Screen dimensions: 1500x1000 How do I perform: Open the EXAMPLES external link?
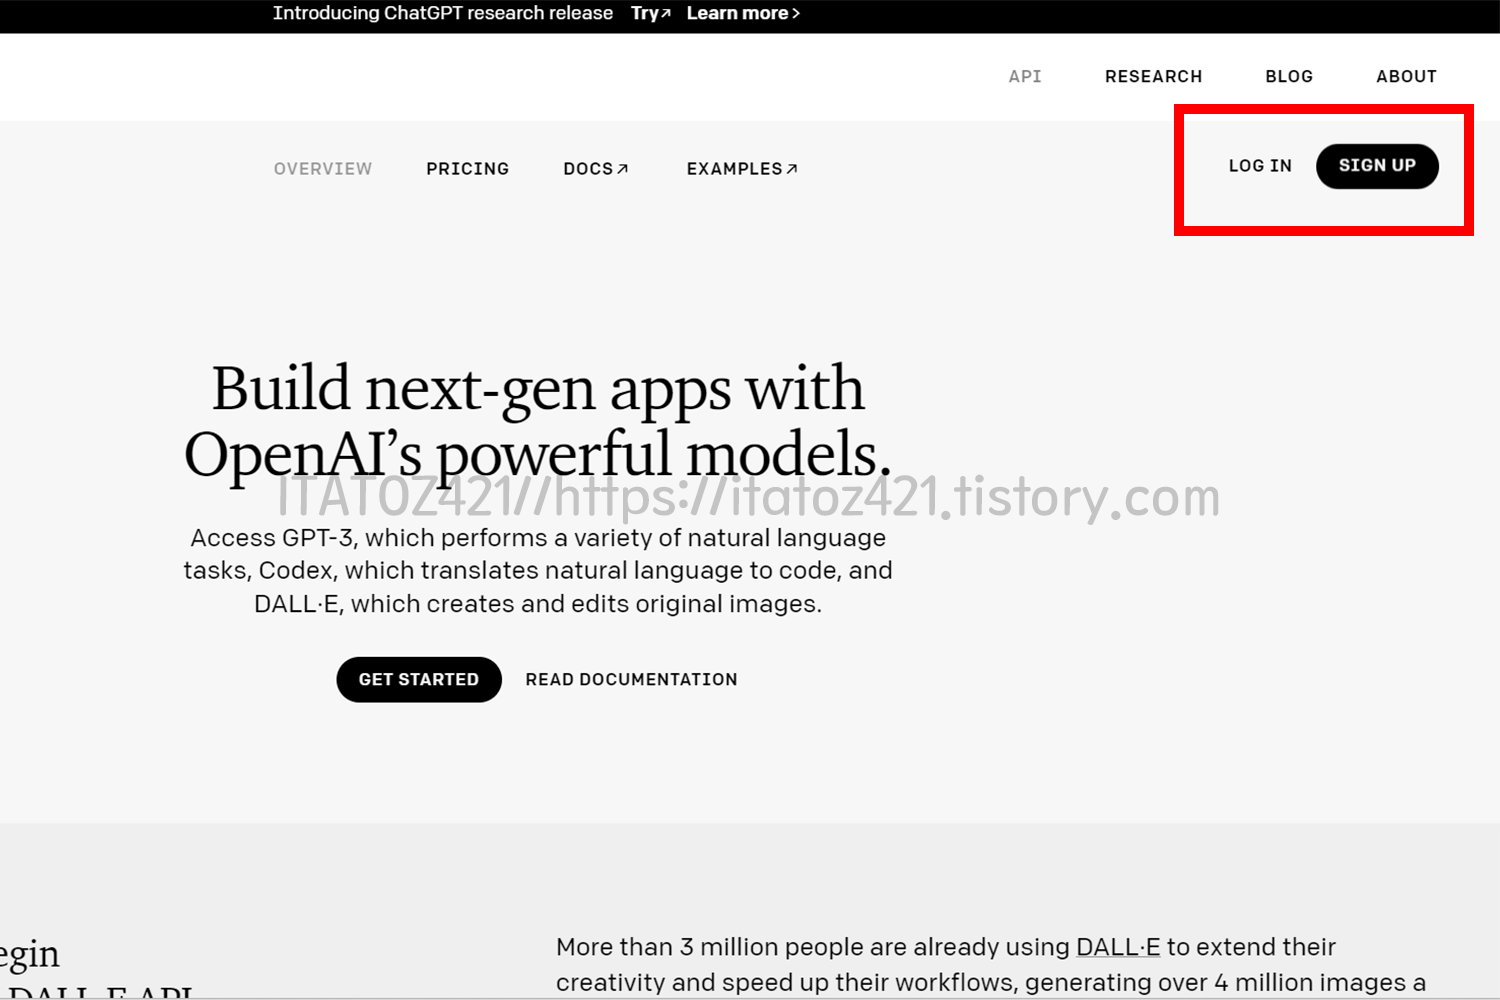742,169
